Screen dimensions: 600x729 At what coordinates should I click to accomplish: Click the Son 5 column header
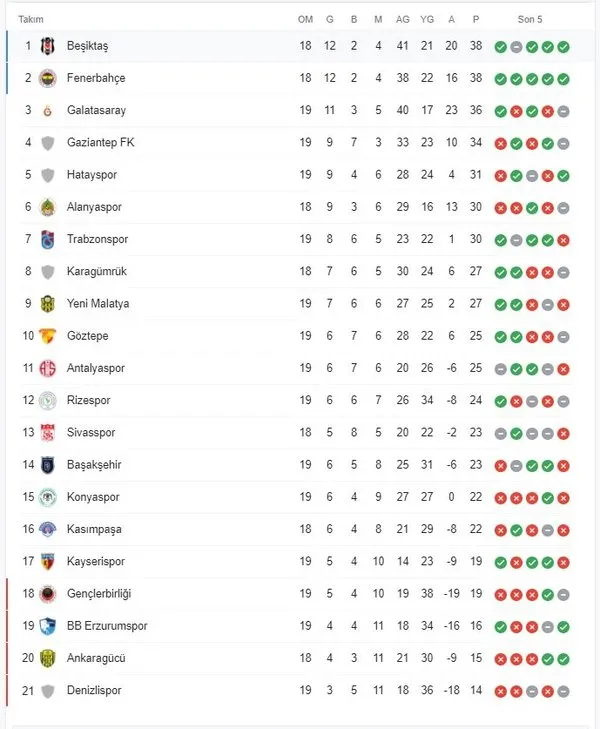tap(531, 20)
